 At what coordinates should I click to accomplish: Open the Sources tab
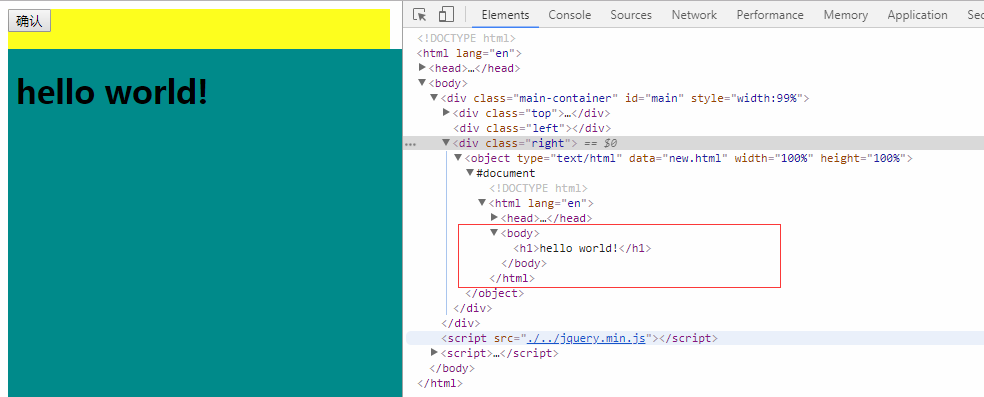(631, 15)
